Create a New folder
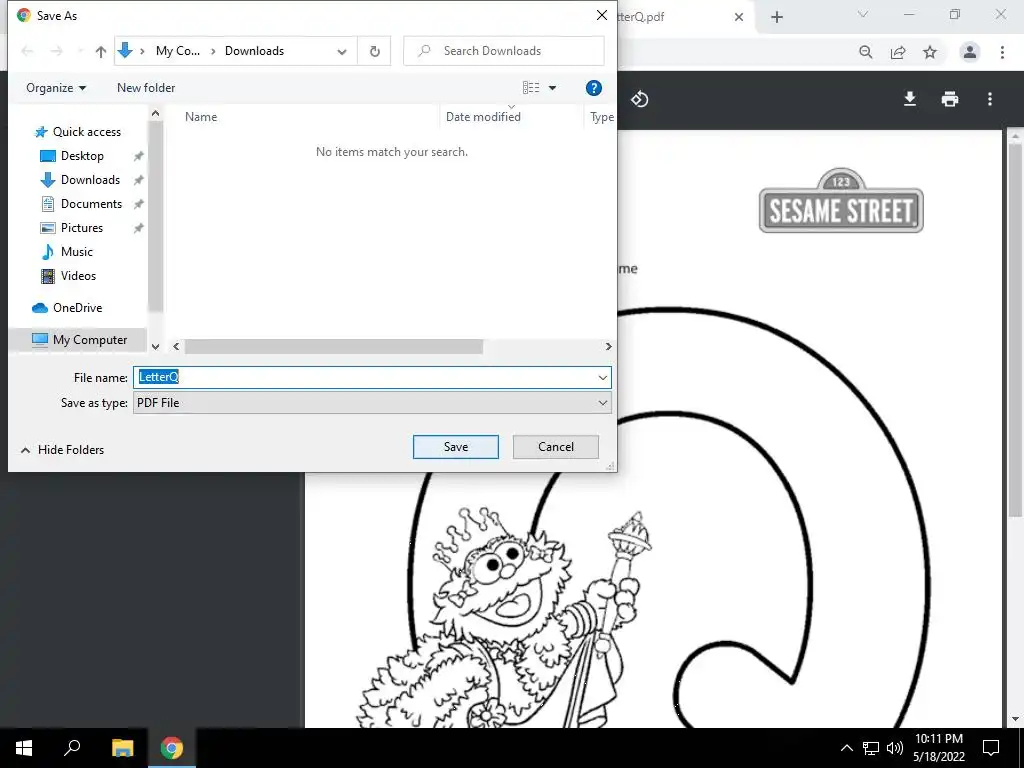1024x768 pixels. 146,88
